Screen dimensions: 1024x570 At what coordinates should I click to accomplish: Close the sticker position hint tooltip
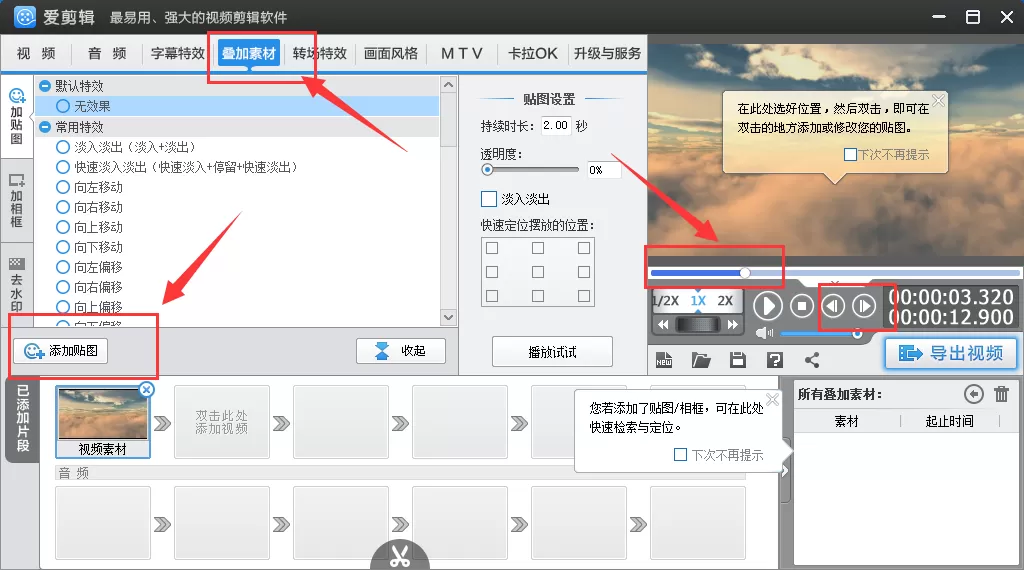click(938, 101)
